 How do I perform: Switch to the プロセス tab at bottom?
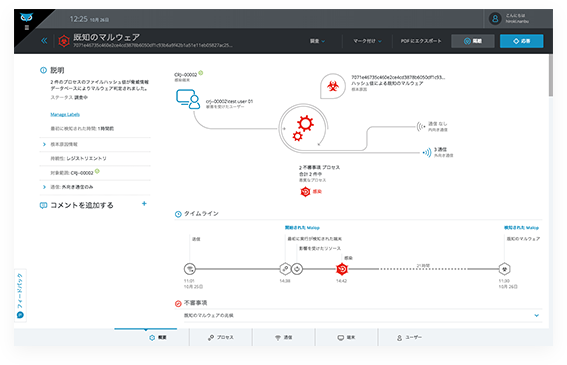coord(221,338)
